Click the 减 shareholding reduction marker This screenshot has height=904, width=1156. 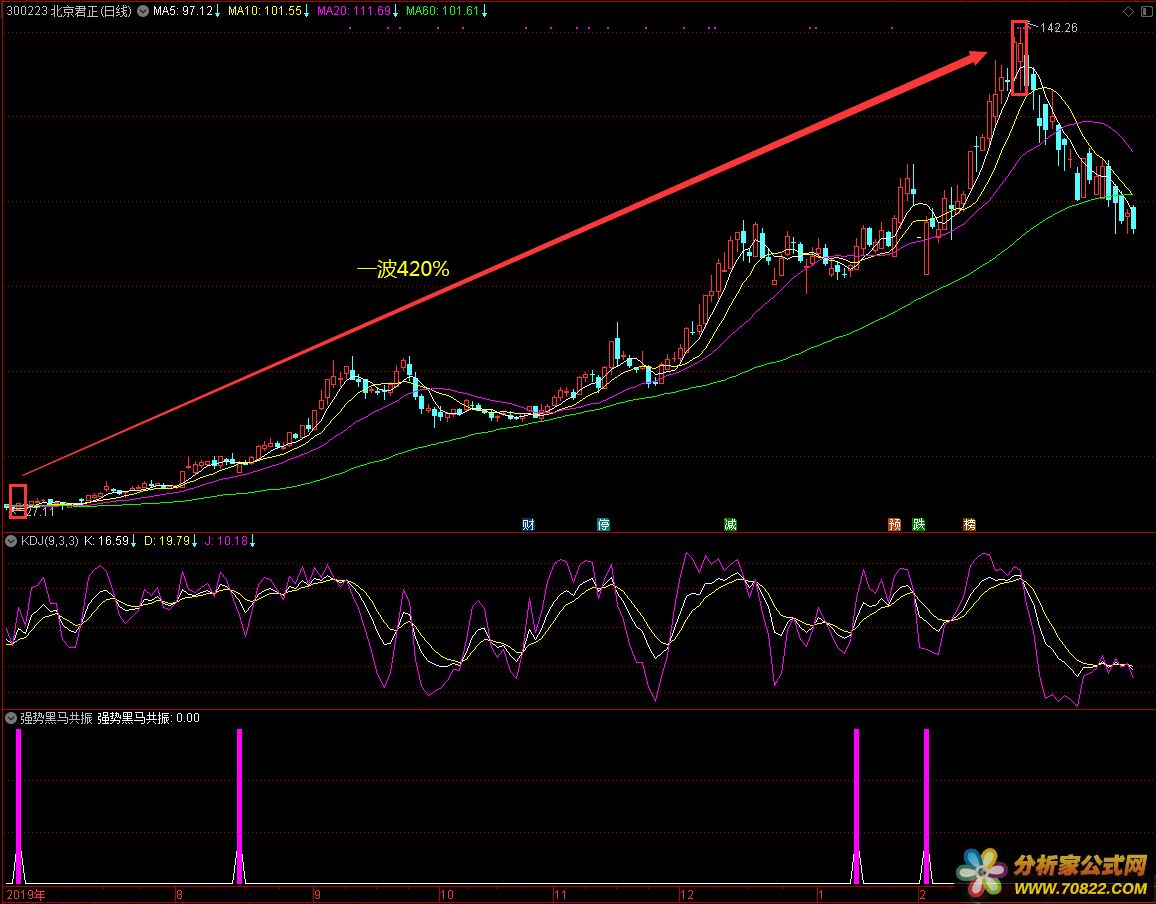tap(730, 524)
